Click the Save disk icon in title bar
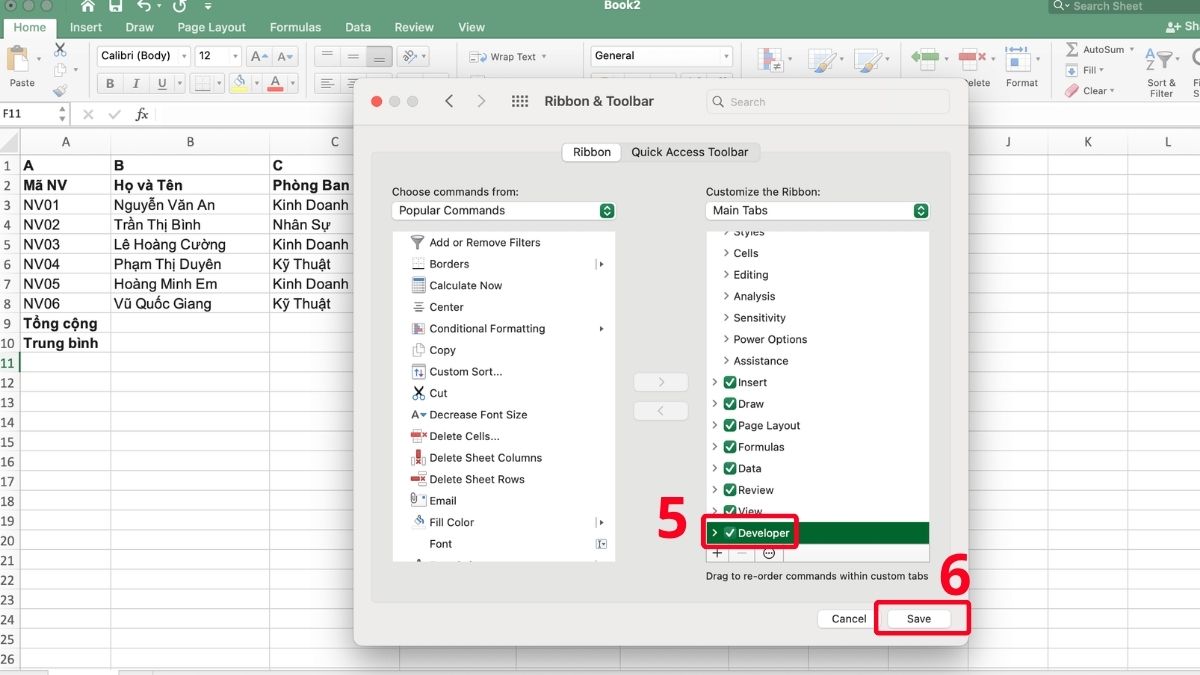The width and height of the screenshot is (1200, 675). tap(116, 6)
